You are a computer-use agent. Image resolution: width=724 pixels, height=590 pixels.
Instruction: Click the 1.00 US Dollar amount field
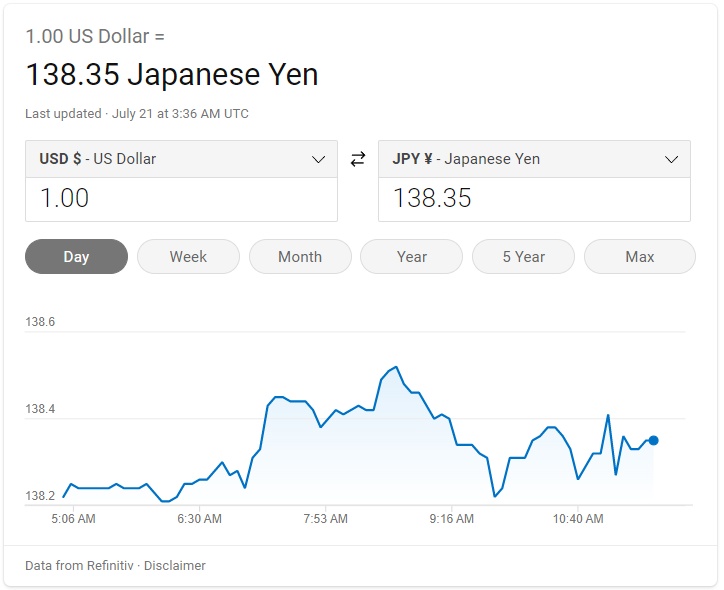[181, 199]
